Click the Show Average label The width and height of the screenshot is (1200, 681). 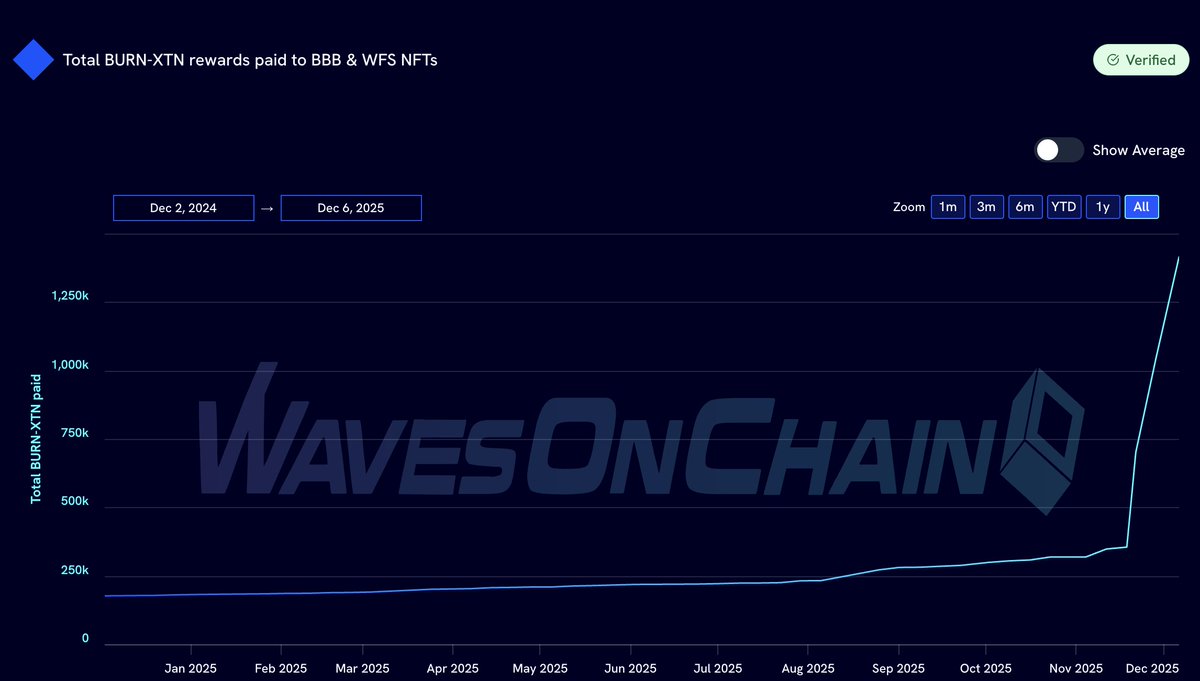[1138, 150]
